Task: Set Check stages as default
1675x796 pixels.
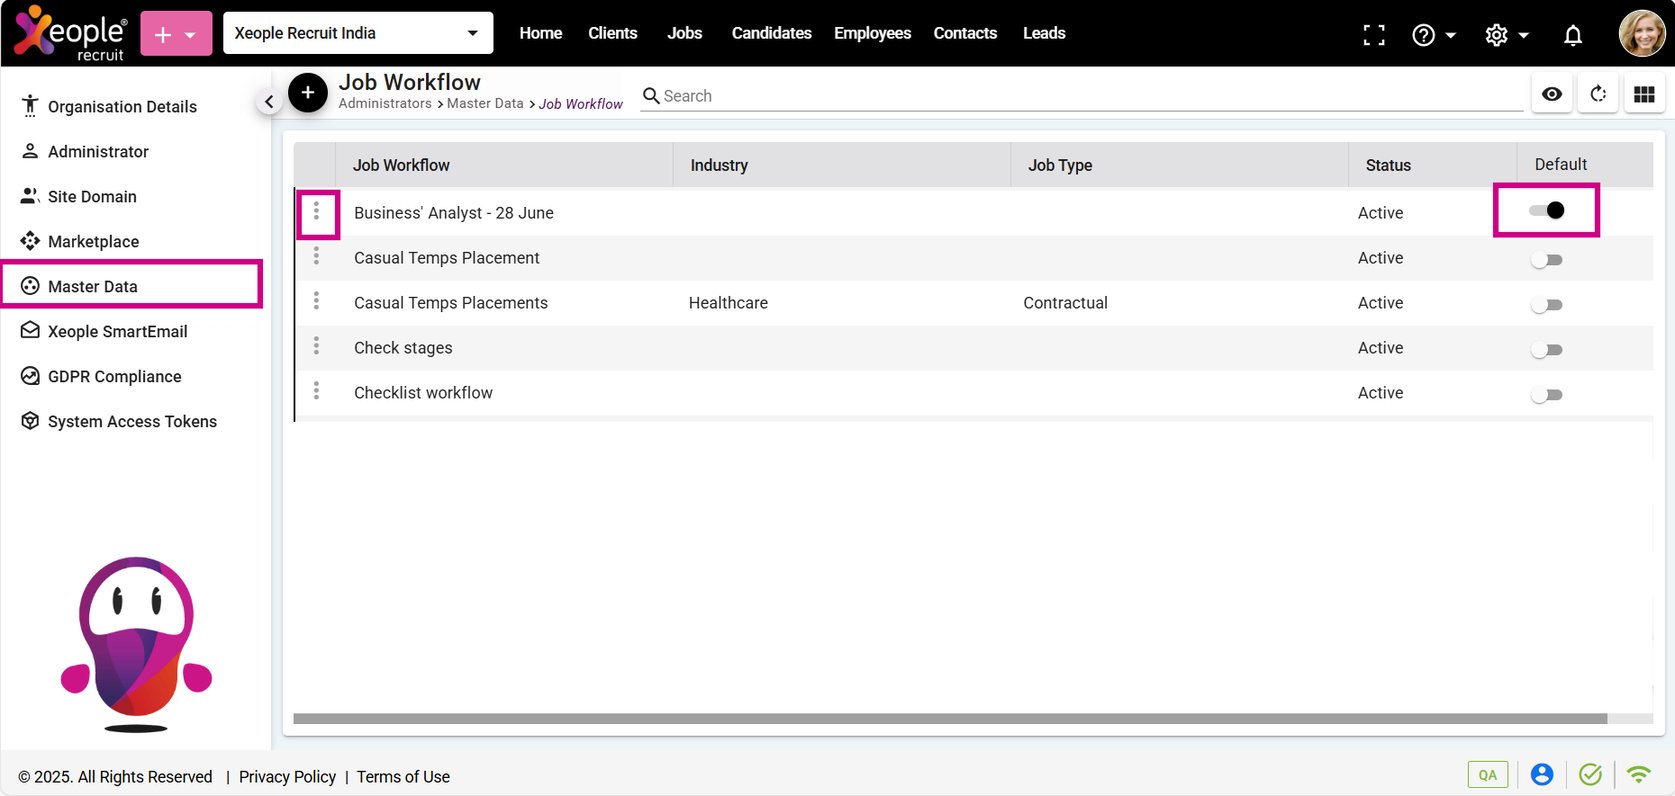Action: pyautogui.click(x=1547, y=350)
